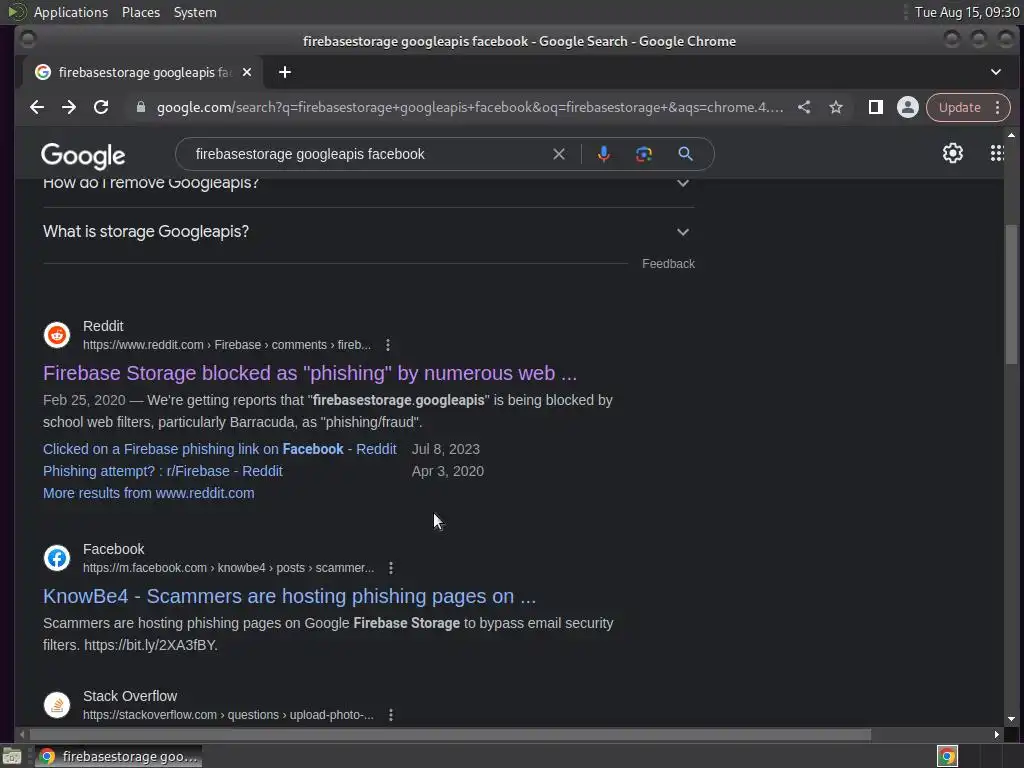1024x768 pixels.
Task: Open the Google apps grid
Action: click(x=997, y=153)
